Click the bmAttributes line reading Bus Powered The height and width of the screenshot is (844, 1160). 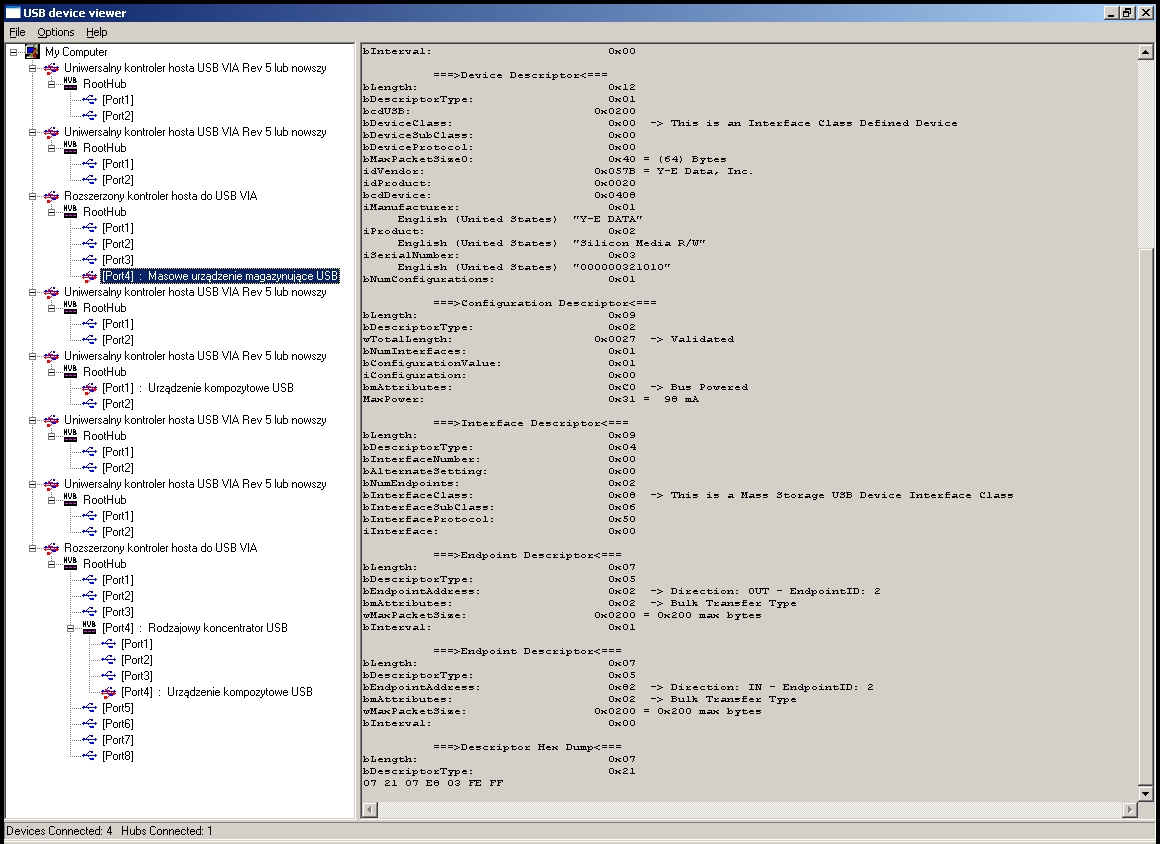(555, 387)
